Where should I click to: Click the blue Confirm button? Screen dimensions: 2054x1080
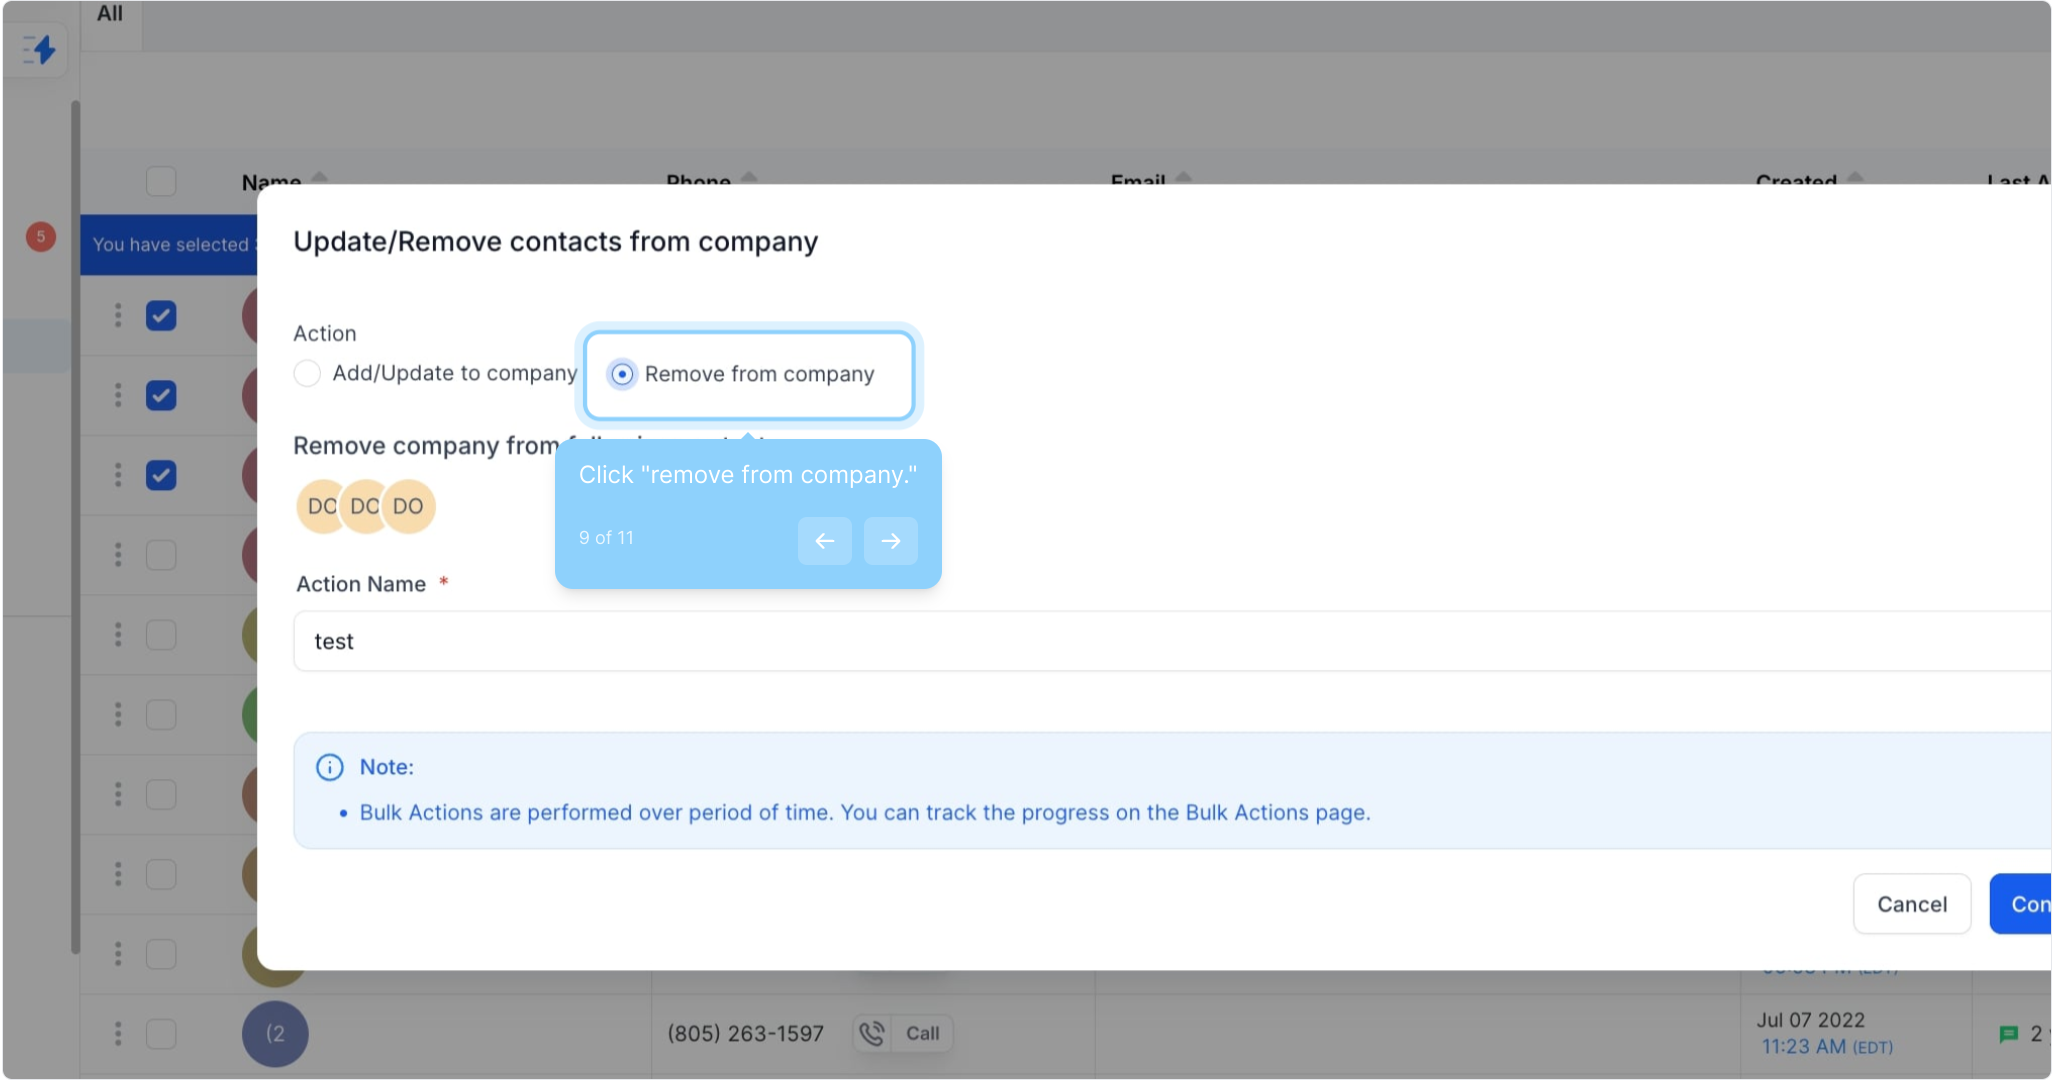coord(2022,904)
